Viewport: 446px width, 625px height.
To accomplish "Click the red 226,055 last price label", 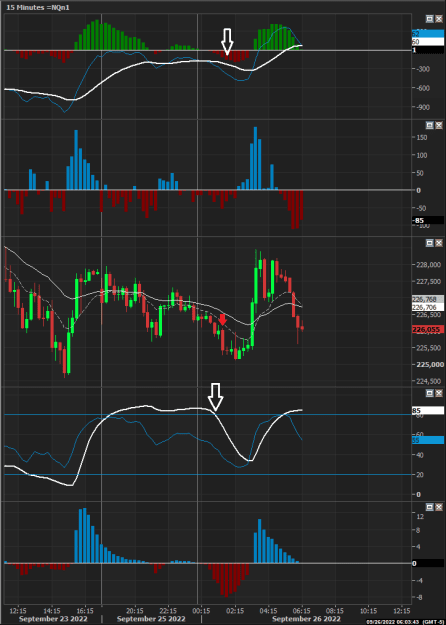I will click(x=428, y=330).
